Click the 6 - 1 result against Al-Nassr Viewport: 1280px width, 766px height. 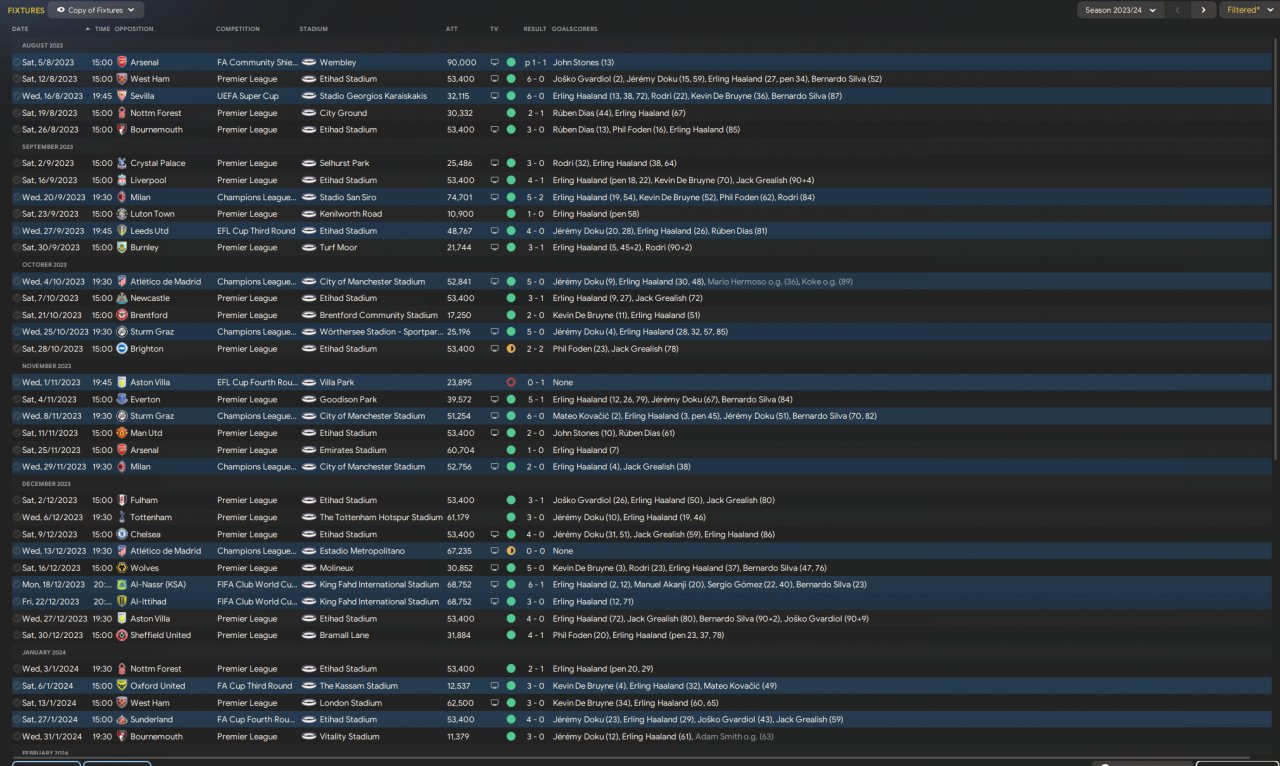[x=535, y=584]
